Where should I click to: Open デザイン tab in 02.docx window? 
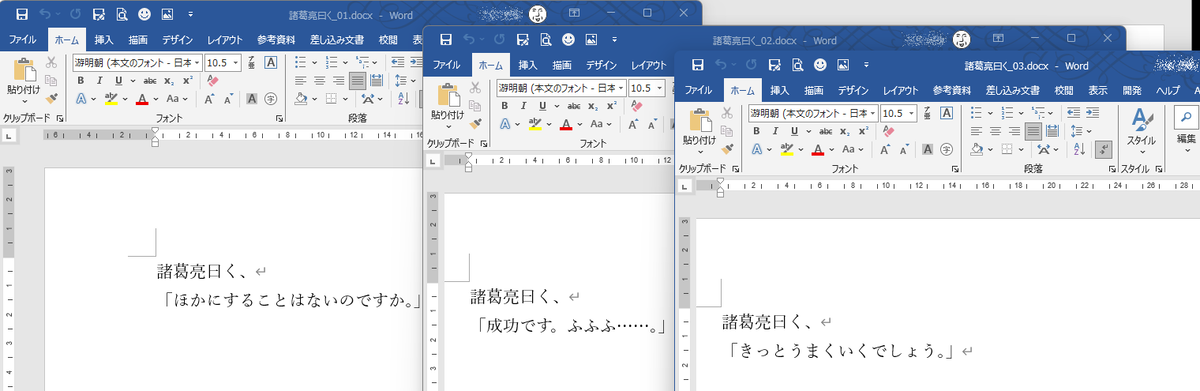point(602,66)
